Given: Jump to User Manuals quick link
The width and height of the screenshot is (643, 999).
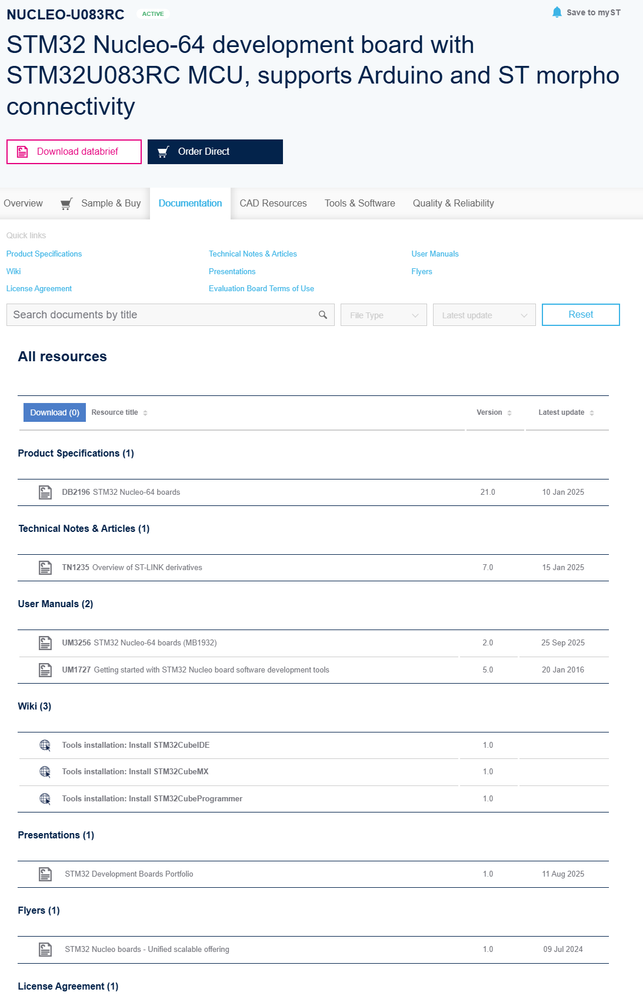Looking at the screenshot, I should pyautogui.click(x=435, y=254).
